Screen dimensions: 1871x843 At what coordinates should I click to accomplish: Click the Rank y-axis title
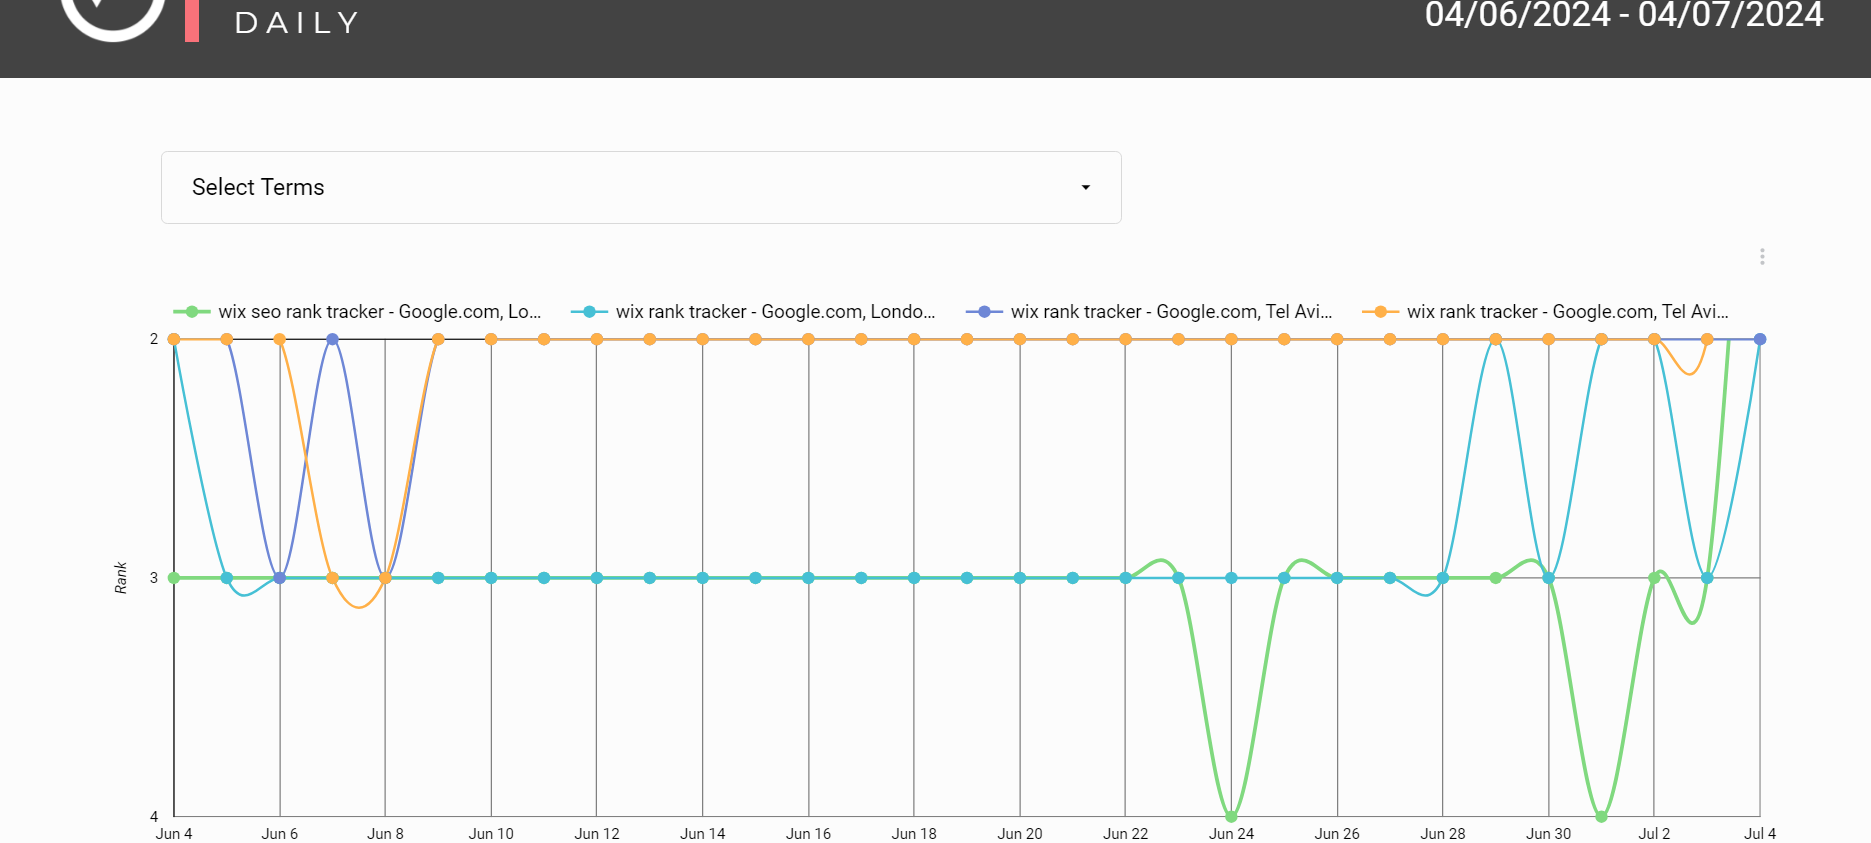[x=121, y=578]
